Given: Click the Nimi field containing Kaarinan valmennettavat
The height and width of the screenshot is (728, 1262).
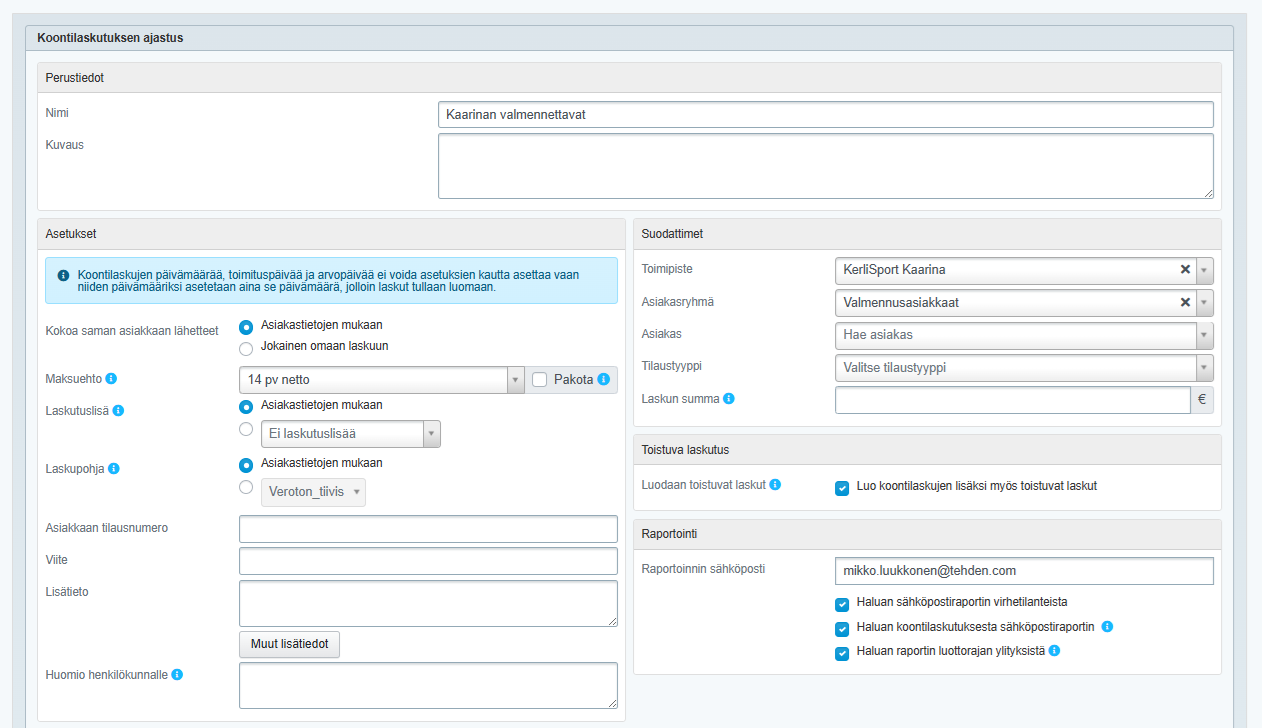Looking at the screenshot, I should 825,115.
